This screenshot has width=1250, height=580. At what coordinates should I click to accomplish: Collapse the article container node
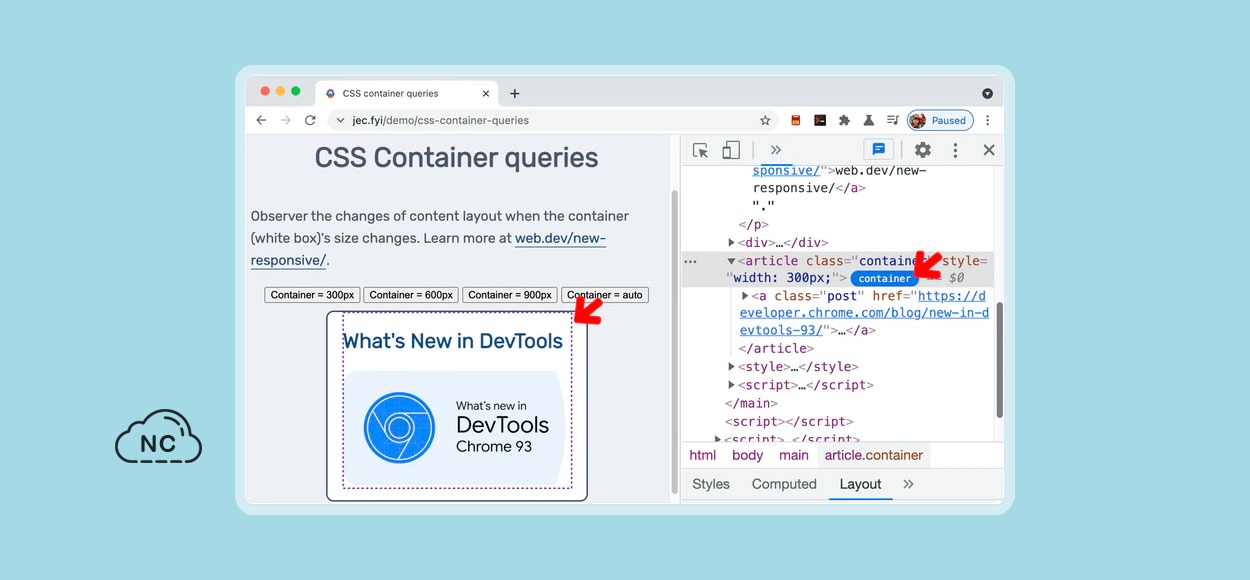point(732,261)
